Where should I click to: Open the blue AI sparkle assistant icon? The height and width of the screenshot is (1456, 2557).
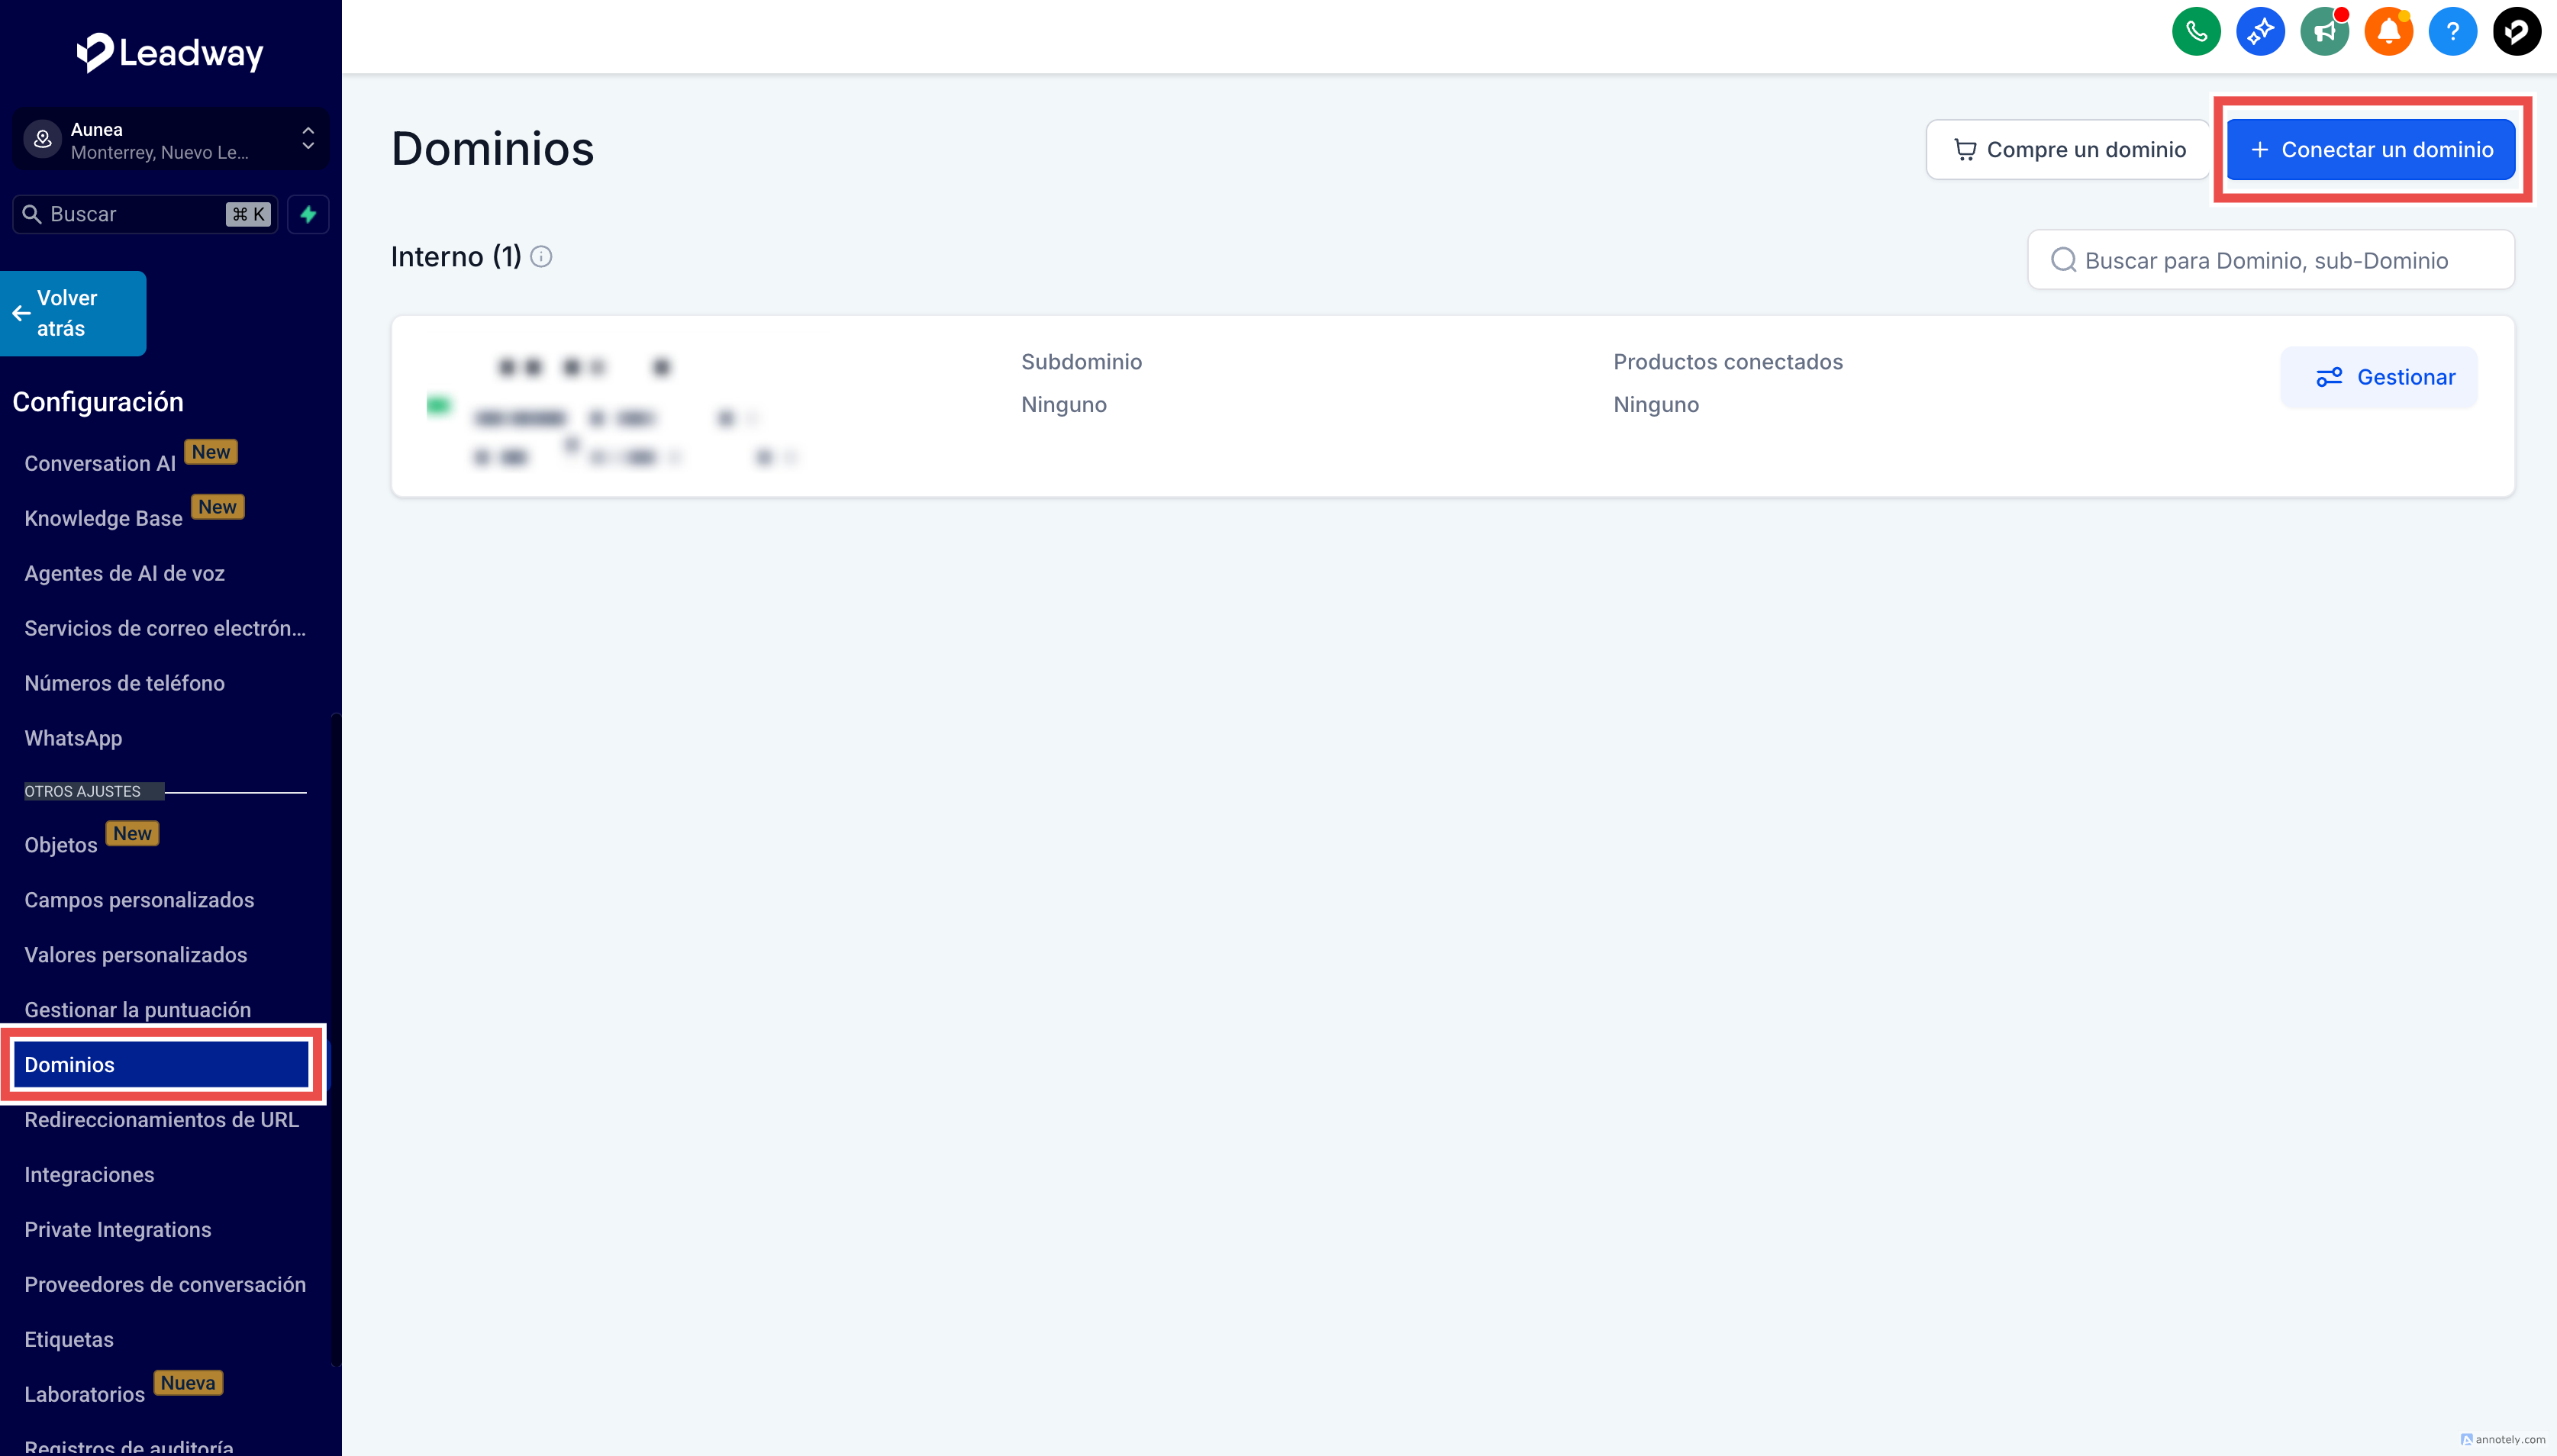[2260, 32]
